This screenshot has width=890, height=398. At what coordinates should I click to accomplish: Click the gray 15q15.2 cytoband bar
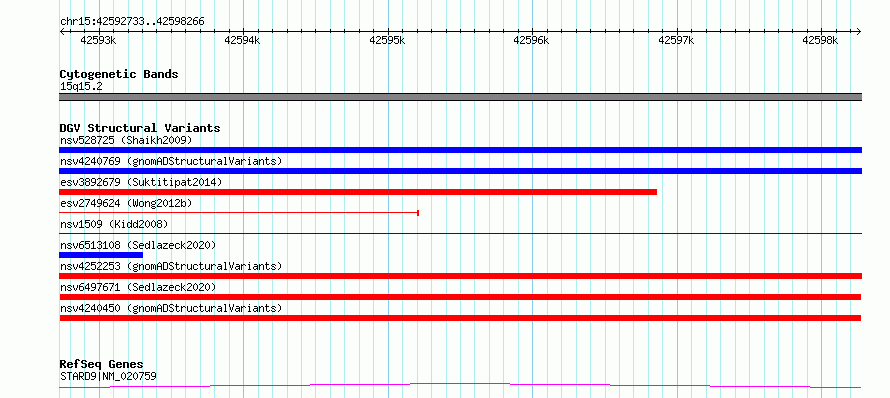pos(460,97)
